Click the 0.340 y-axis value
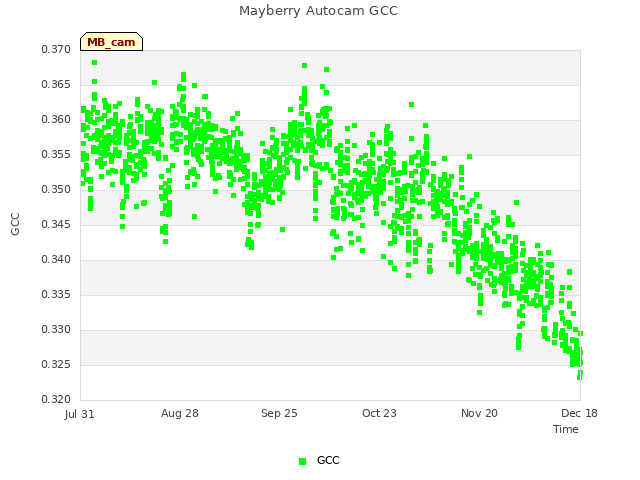The image size is (640, 480). click(56, 260)
